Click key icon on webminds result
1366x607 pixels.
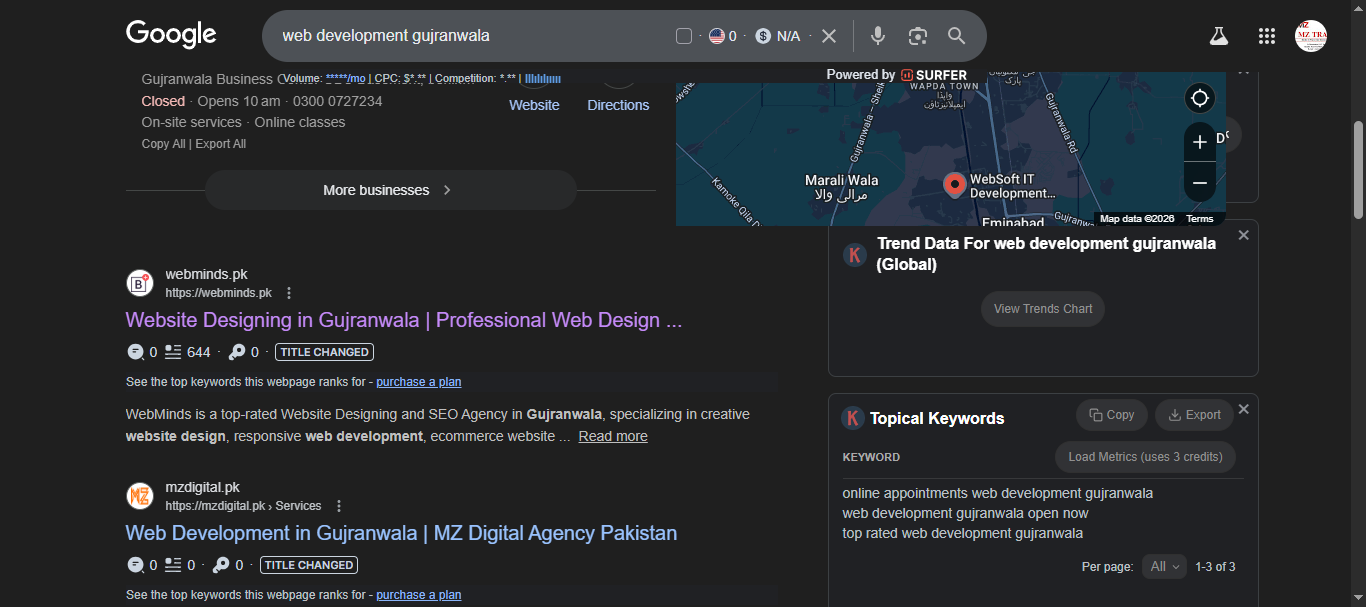[x=237, y=352]
